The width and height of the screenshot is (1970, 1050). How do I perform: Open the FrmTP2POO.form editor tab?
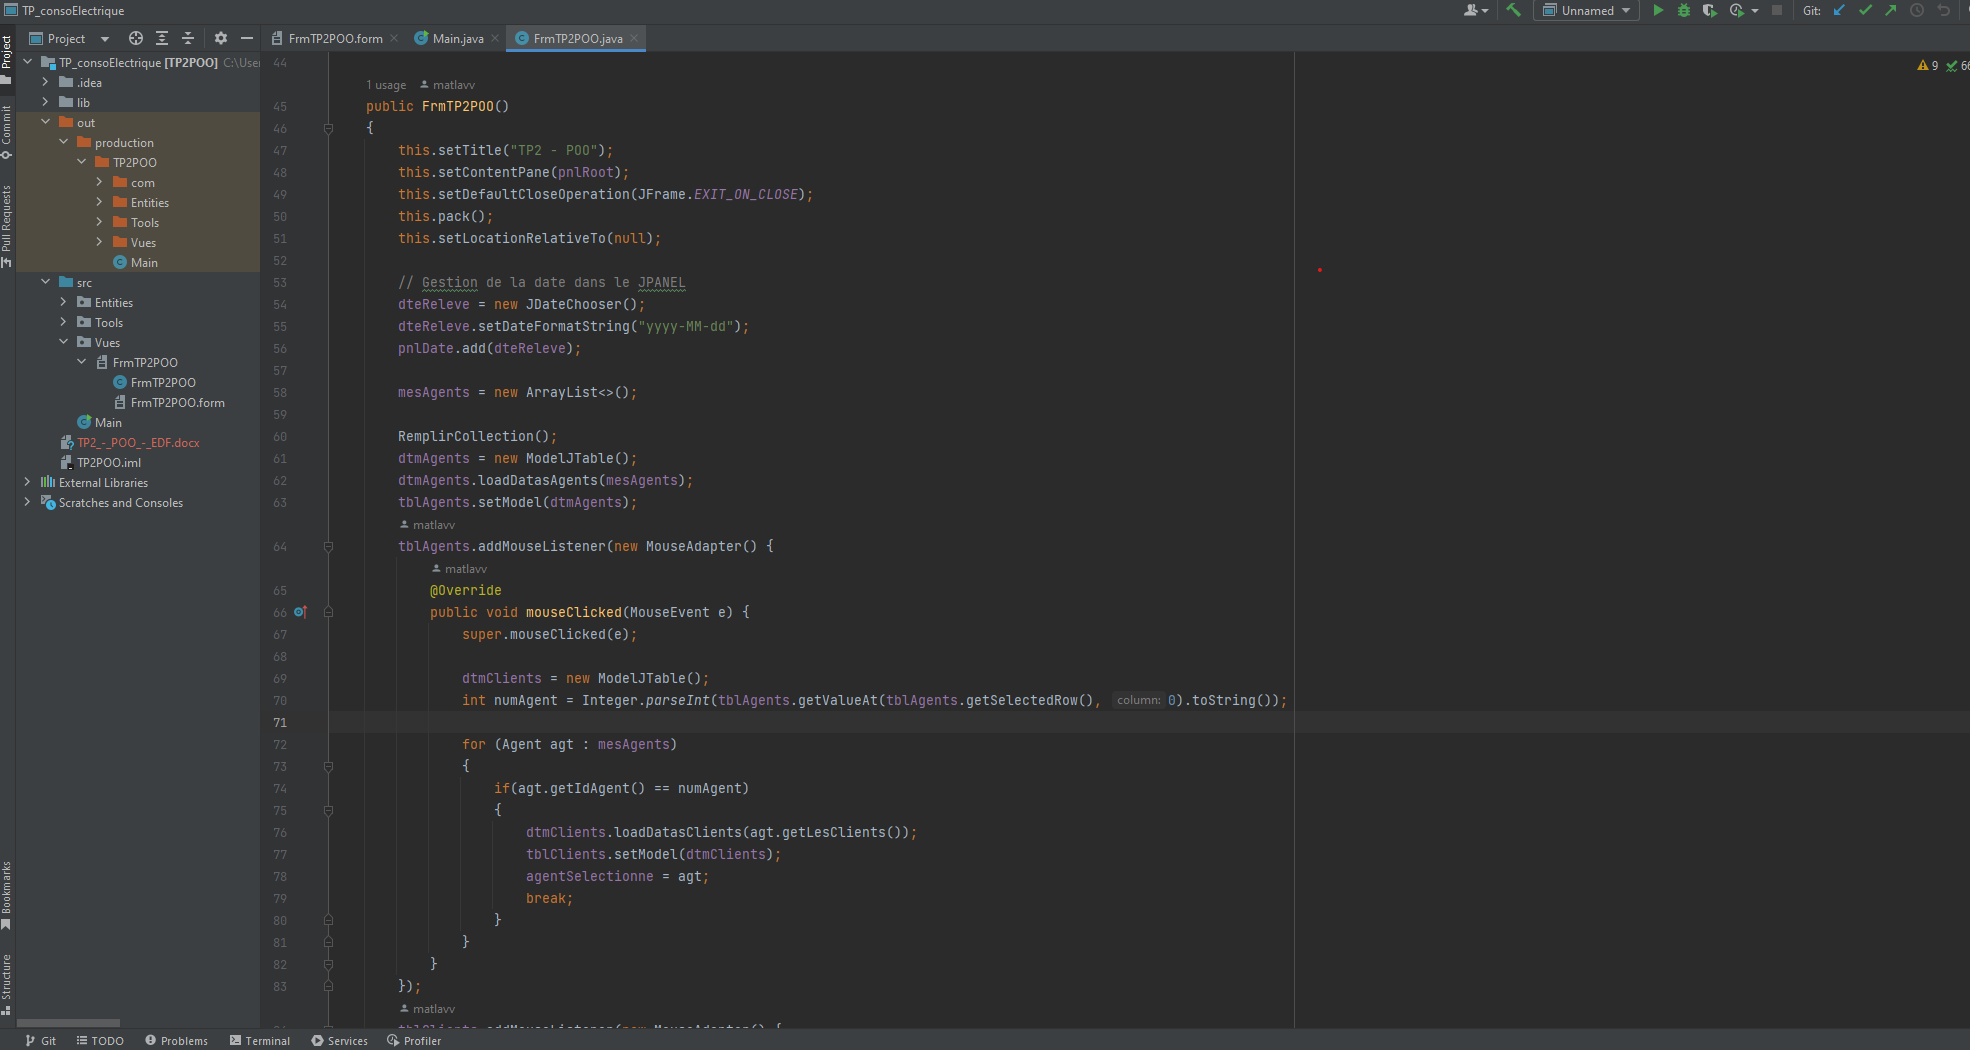click(334, 38)
